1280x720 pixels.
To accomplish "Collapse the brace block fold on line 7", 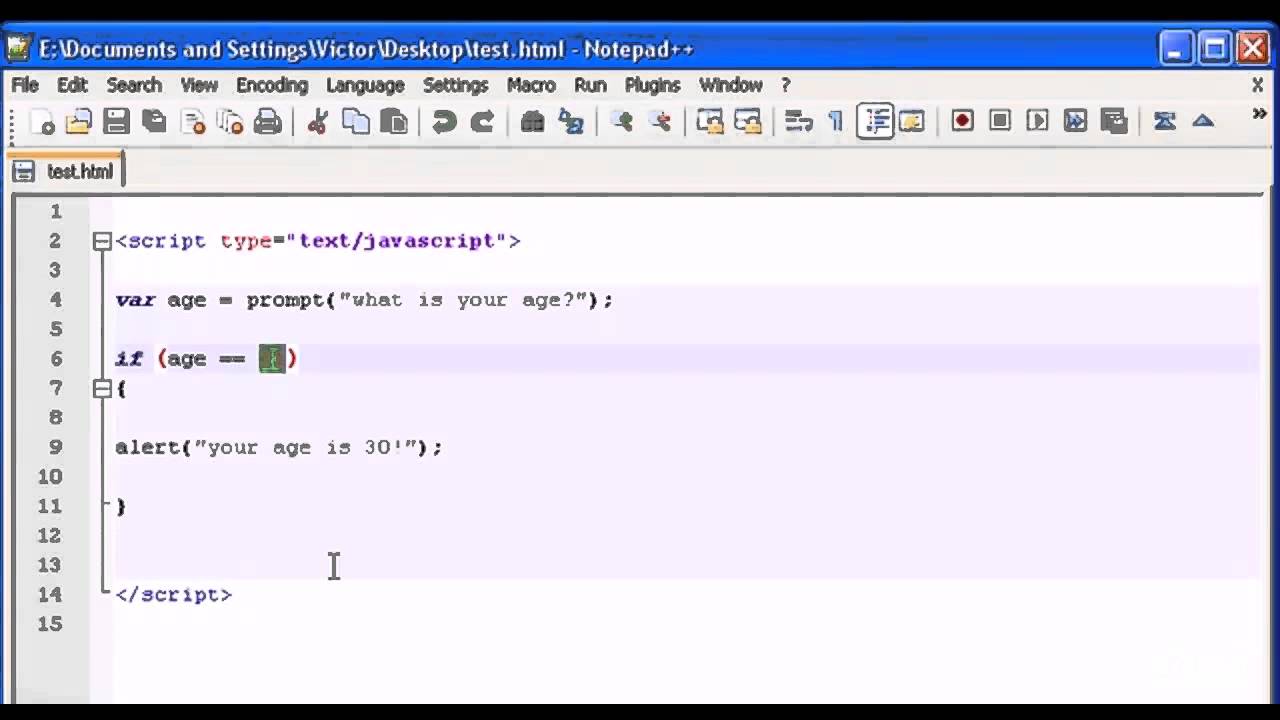I will click(102, 388).
